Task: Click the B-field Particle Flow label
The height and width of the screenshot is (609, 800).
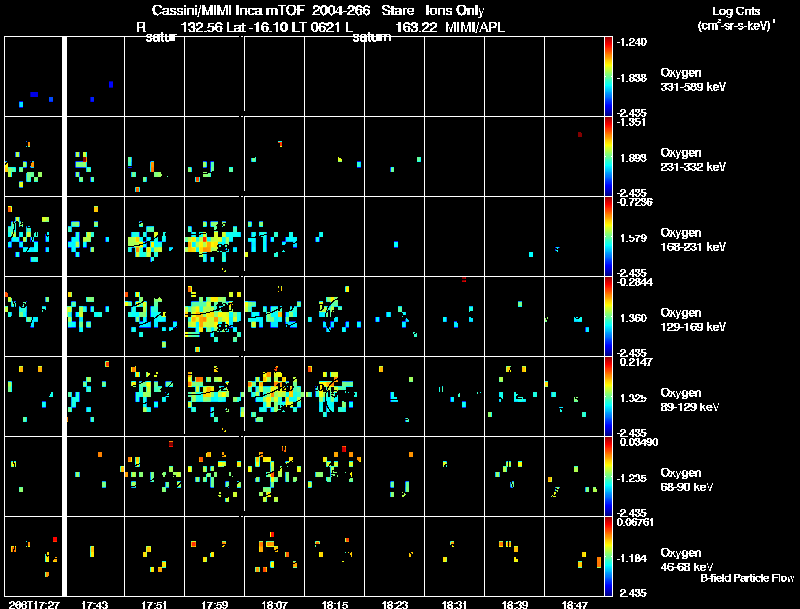Action: click(x=747, y=578)
